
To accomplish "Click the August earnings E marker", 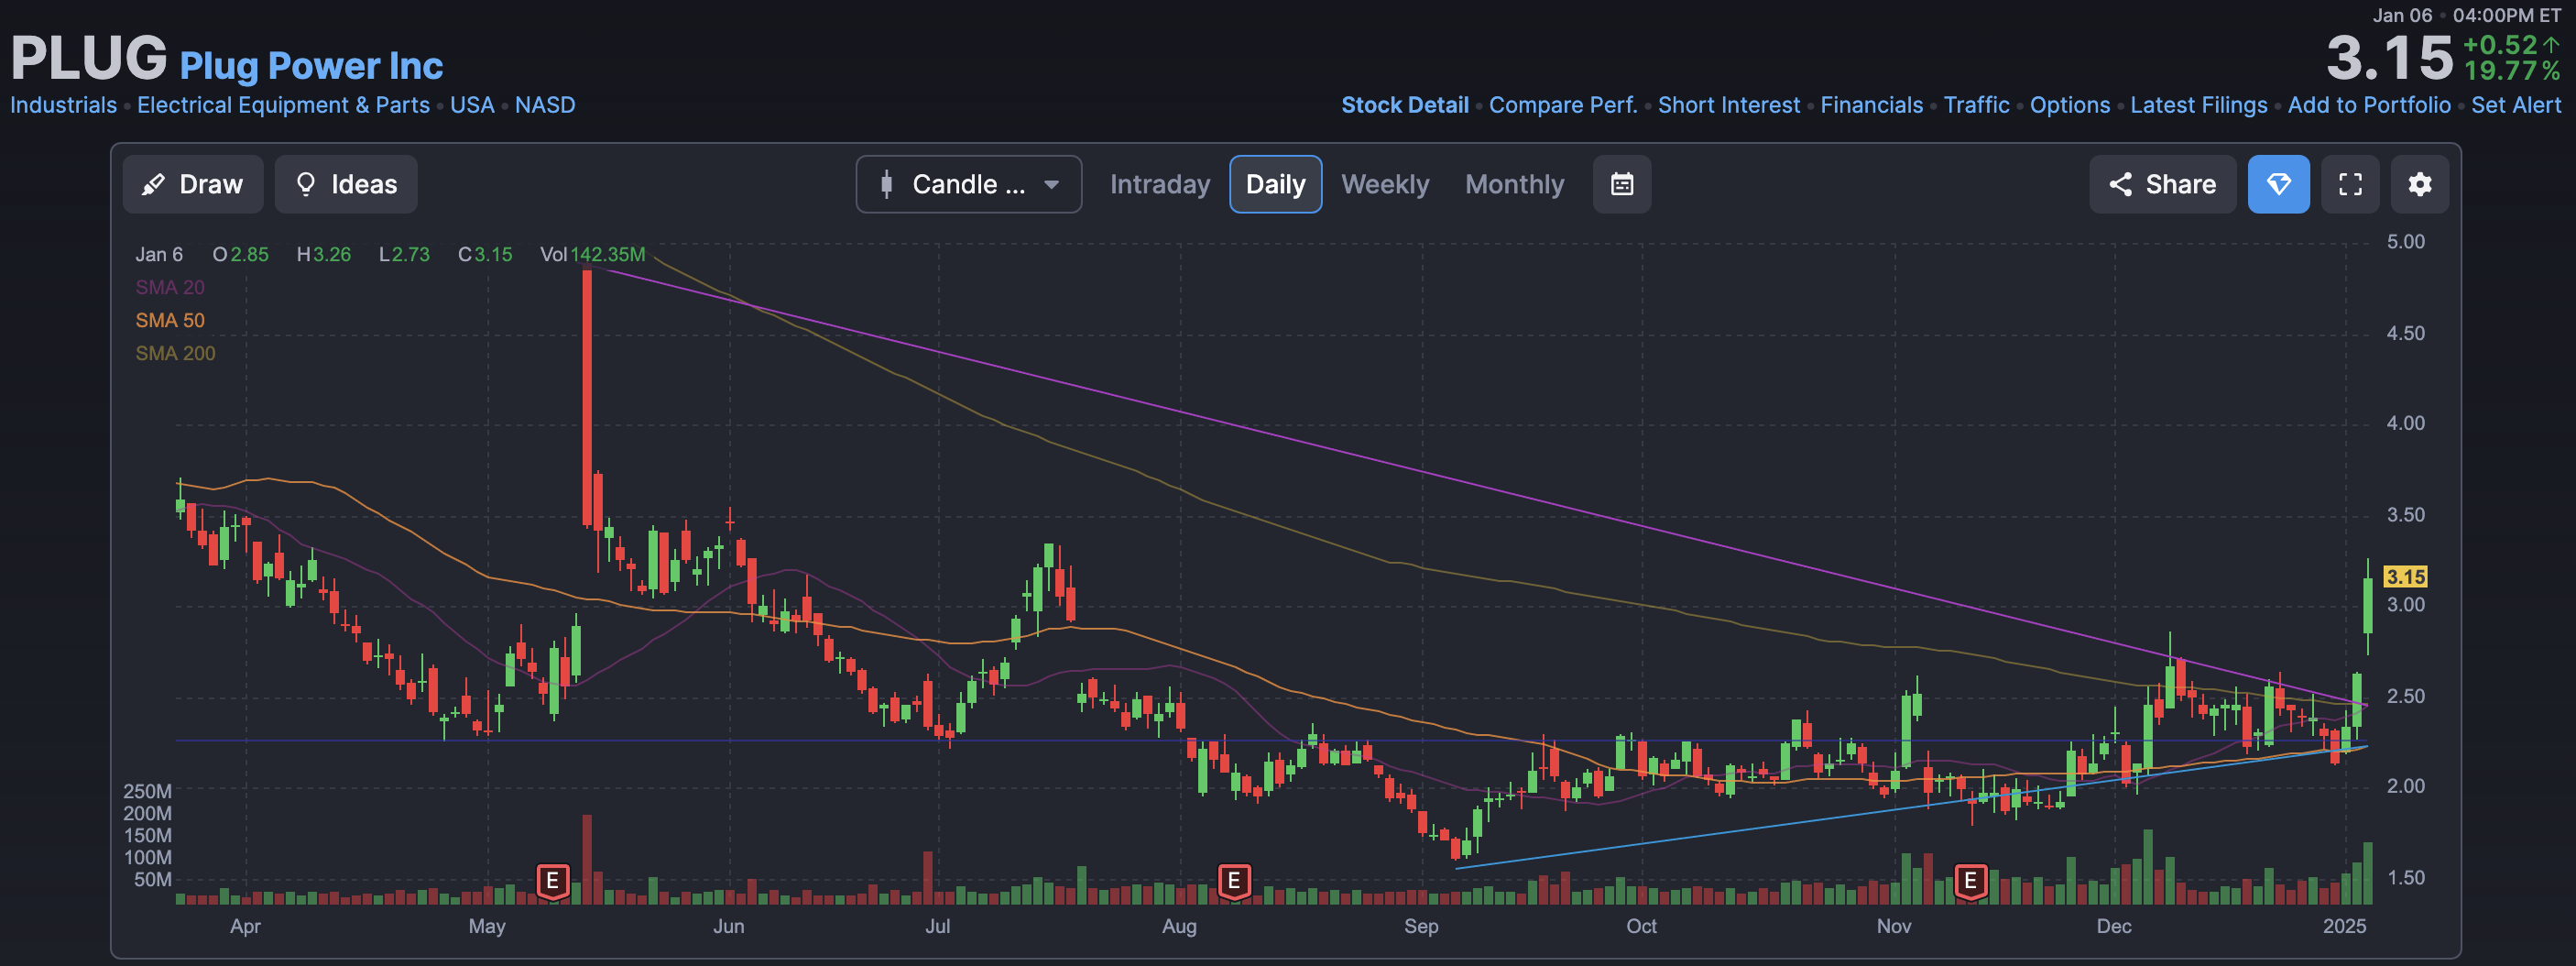I will coord(1234,882).
